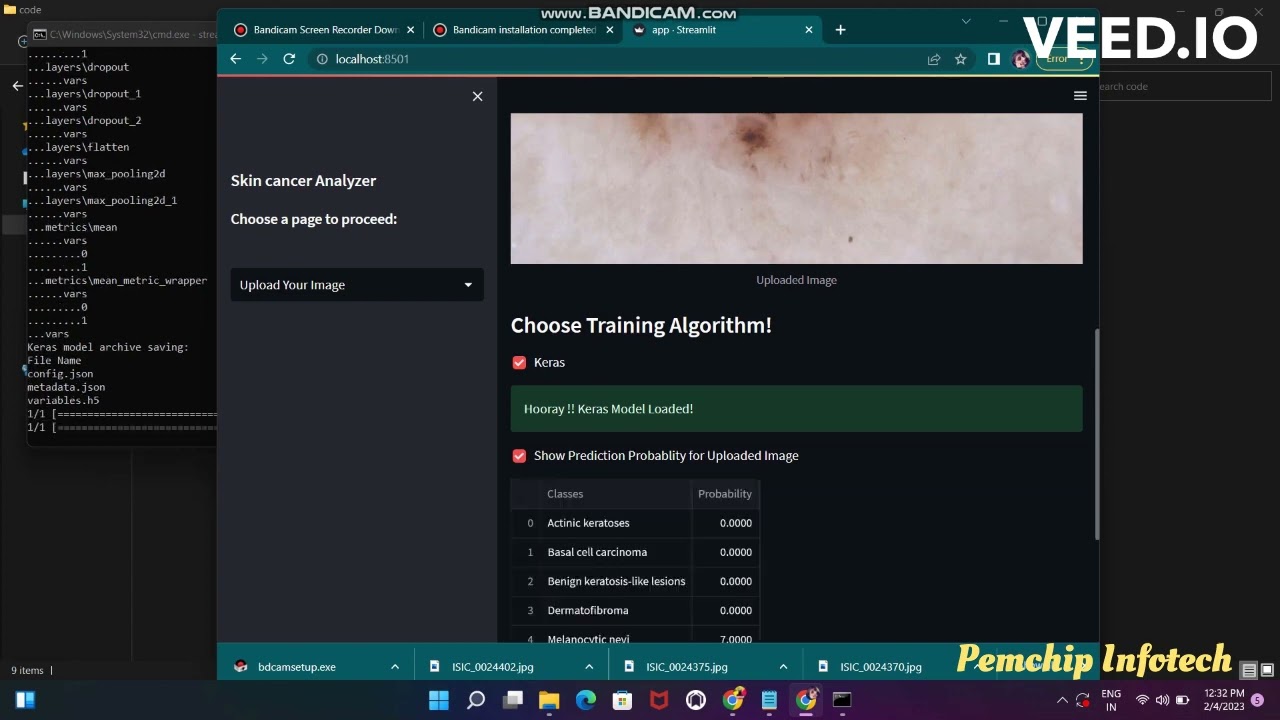
Task: Expand options for bdcamsetup.exe download
Action: click(395, 667)
